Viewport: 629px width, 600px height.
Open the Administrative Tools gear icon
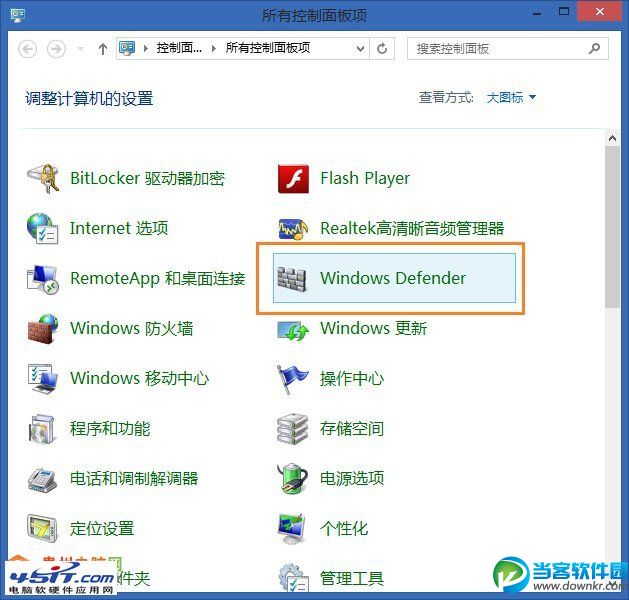(294, 578)
